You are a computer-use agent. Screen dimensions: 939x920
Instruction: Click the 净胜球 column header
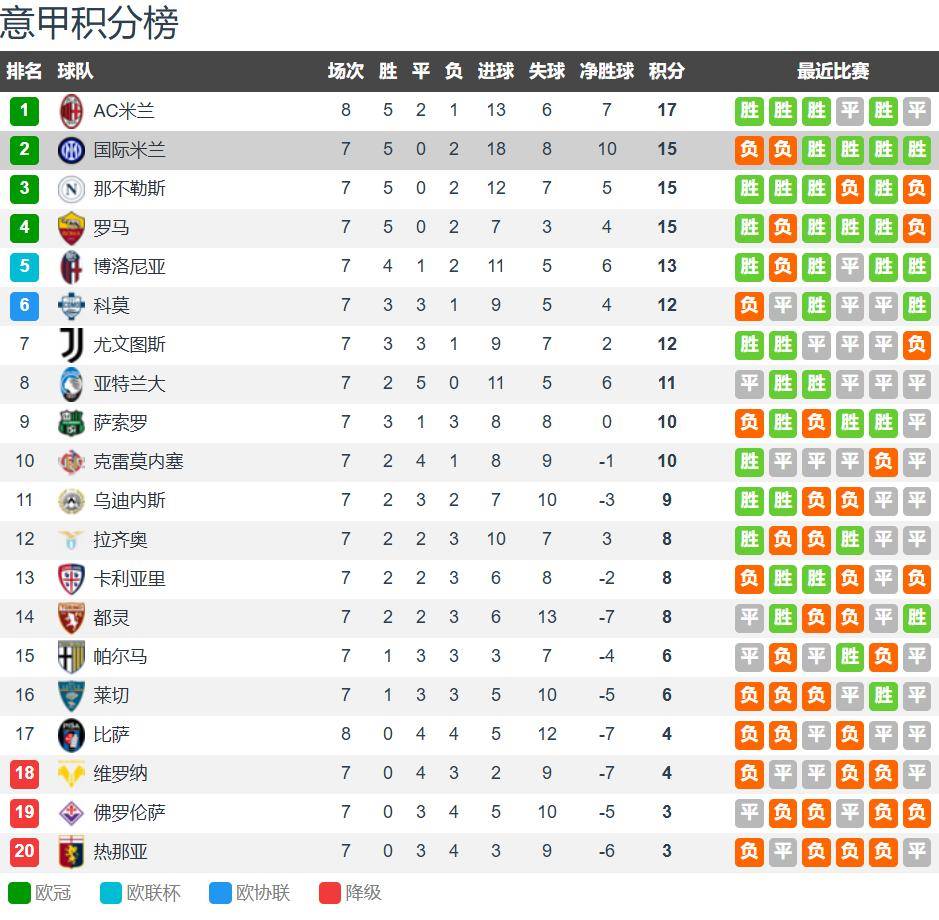[607, 71]
